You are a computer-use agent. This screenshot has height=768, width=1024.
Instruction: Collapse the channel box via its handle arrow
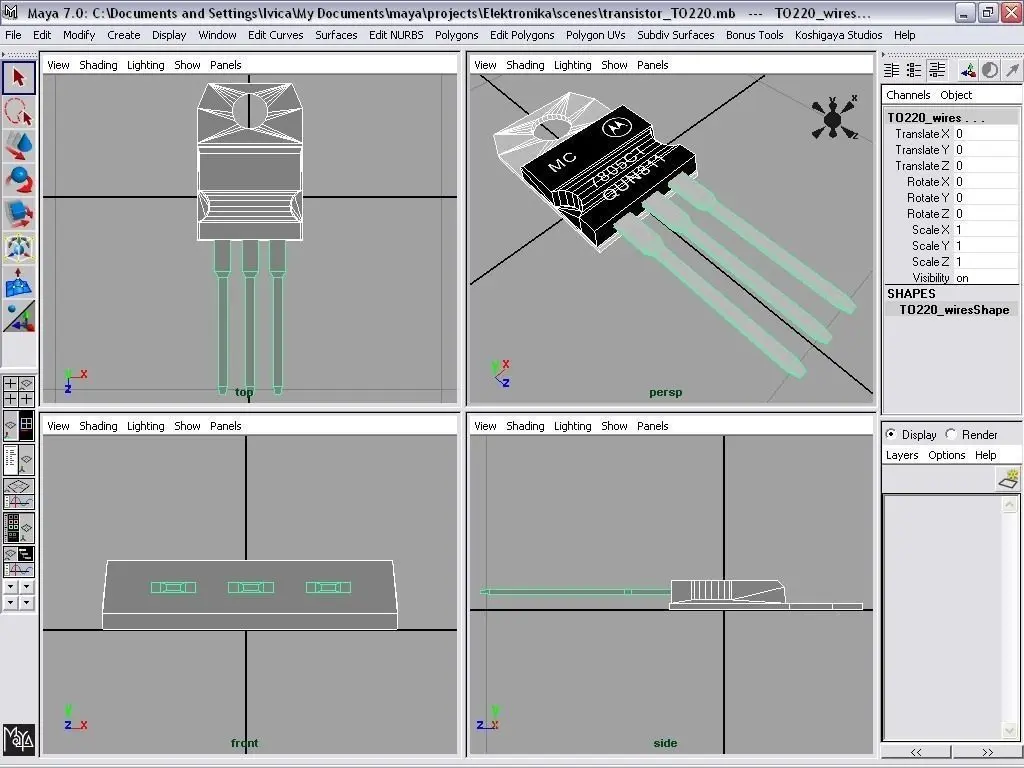[884, 54]
